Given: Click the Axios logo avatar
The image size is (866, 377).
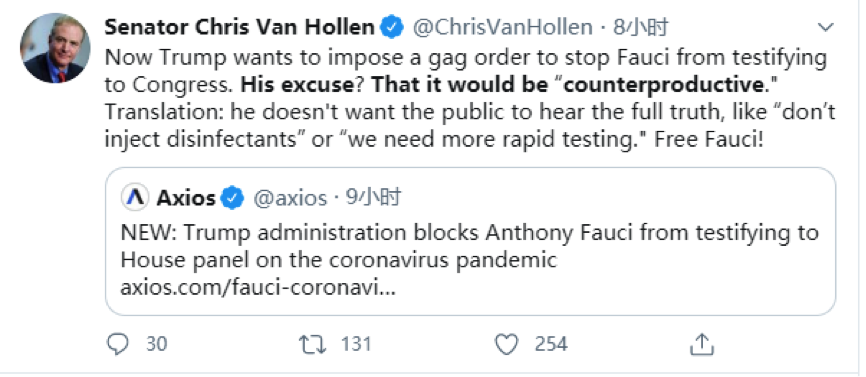Looking at the screenshot, I should (x=135, y=198).
